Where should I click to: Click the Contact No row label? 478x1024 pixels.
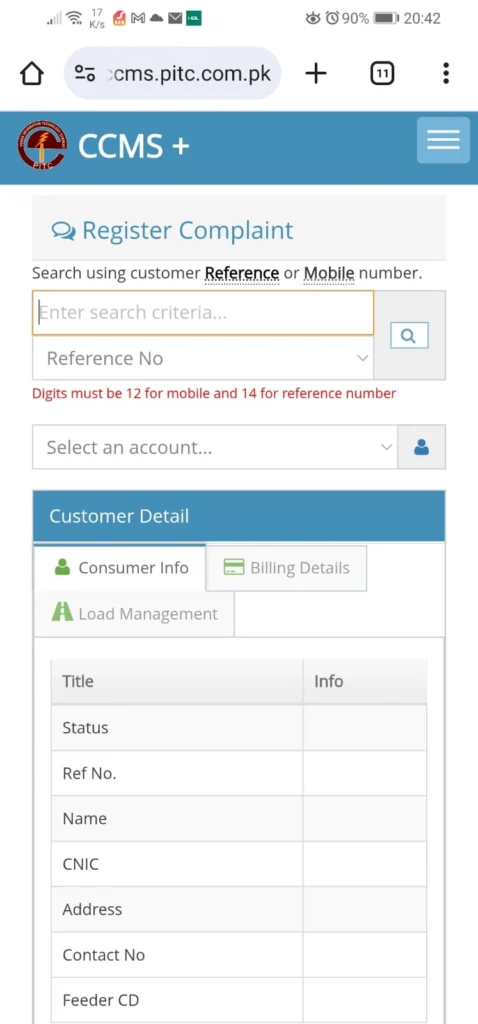[103, 955]
